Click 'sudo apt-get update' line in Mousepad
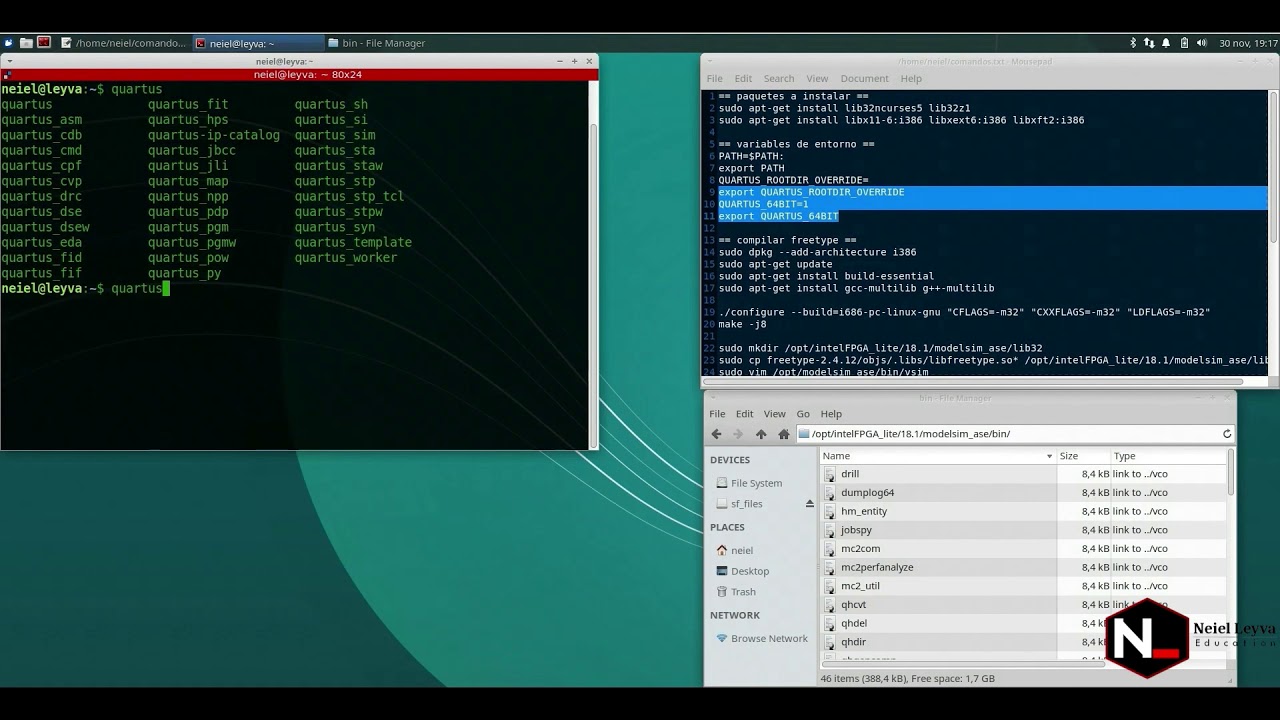Image resolution: width=1280 pixels, height=720 pixels. click(775, 264)
